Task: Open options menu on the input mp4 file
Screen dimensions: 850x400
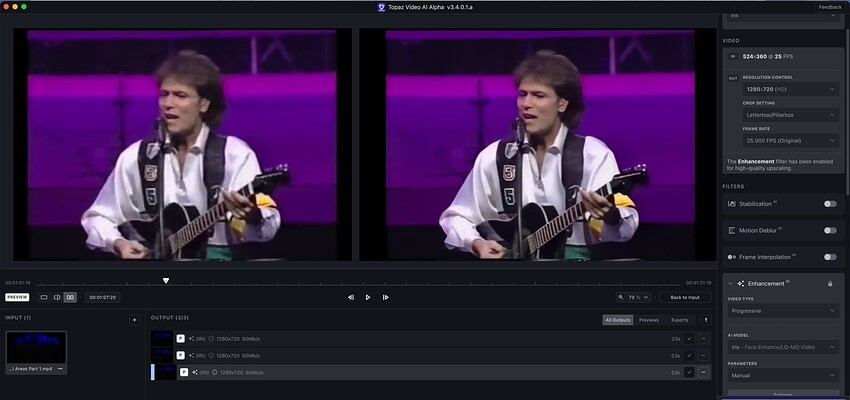Action: click(60, 369)
